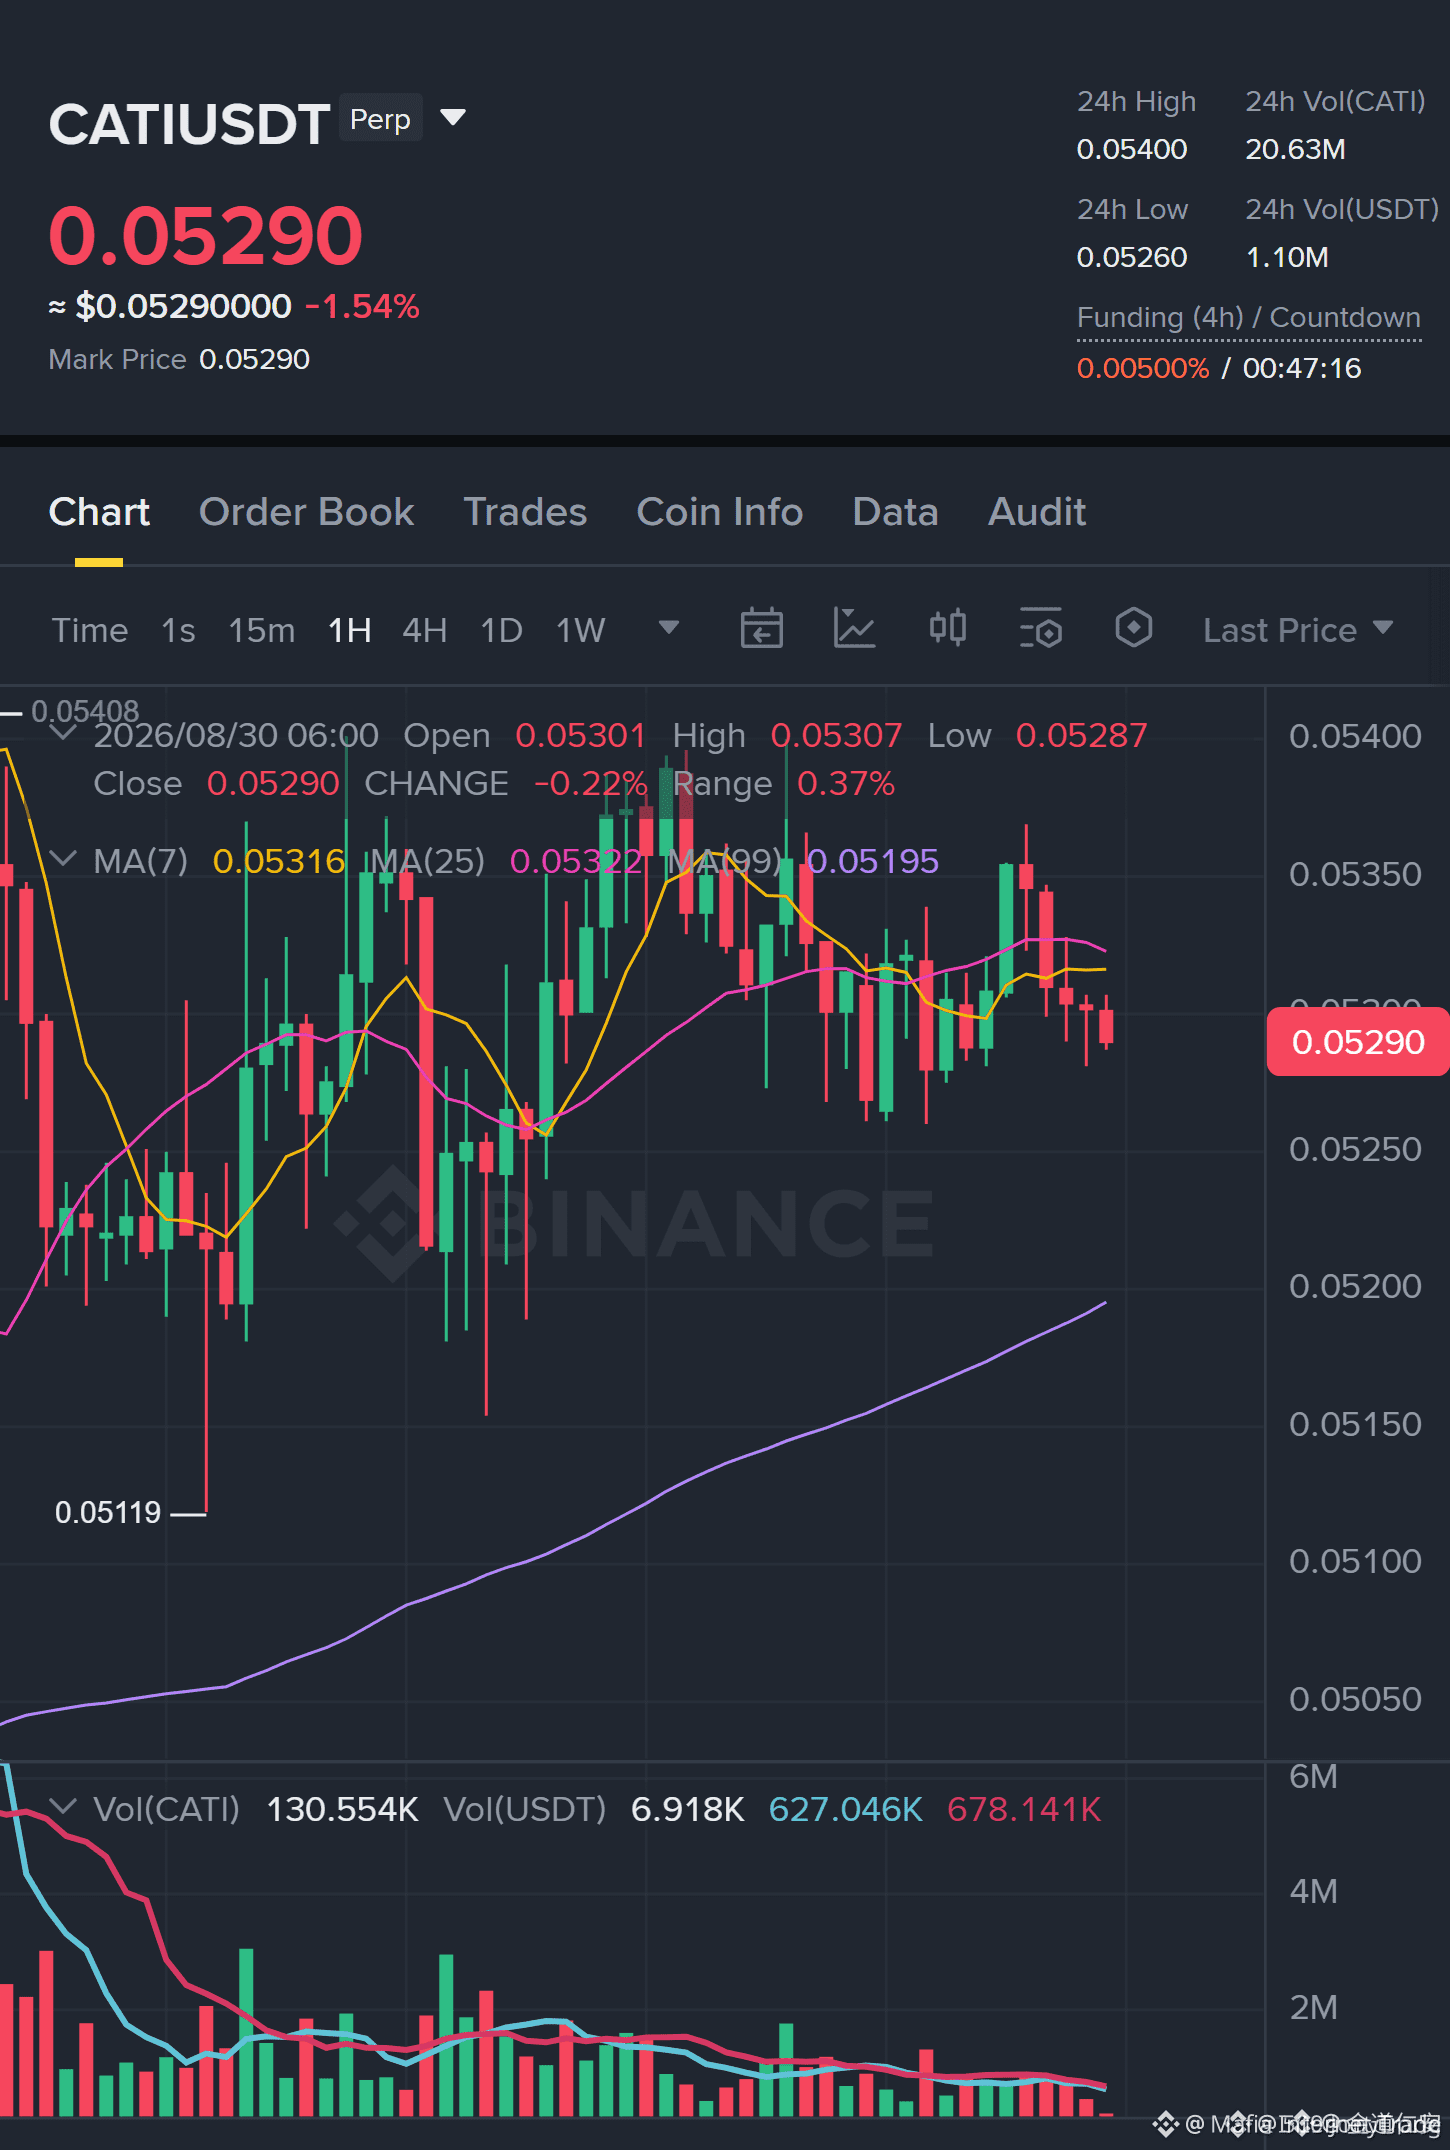1450x2150 pixels.
Task: Select the 1W interval
Action: [581, 630]
